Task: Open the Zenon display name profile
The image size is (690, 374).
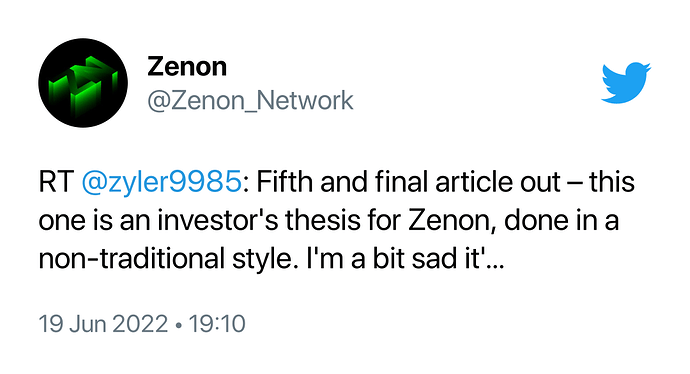Action: coord(187,66)
